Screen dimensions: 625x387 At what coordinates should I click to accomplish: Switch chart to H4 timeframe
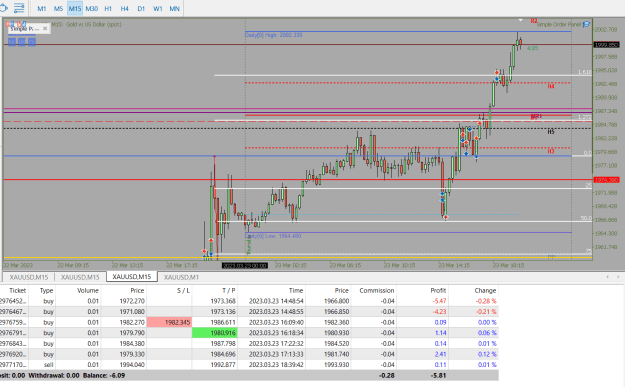point(125,8)
